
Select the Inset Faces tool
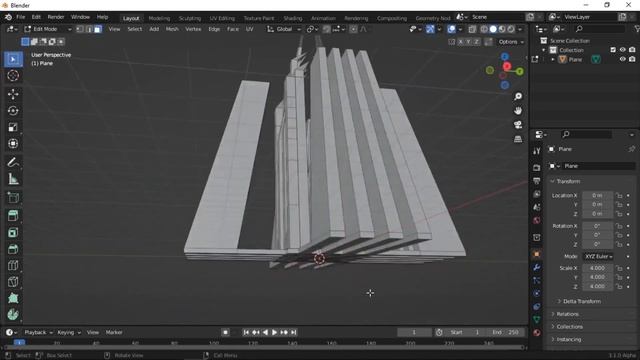[13, 233]
